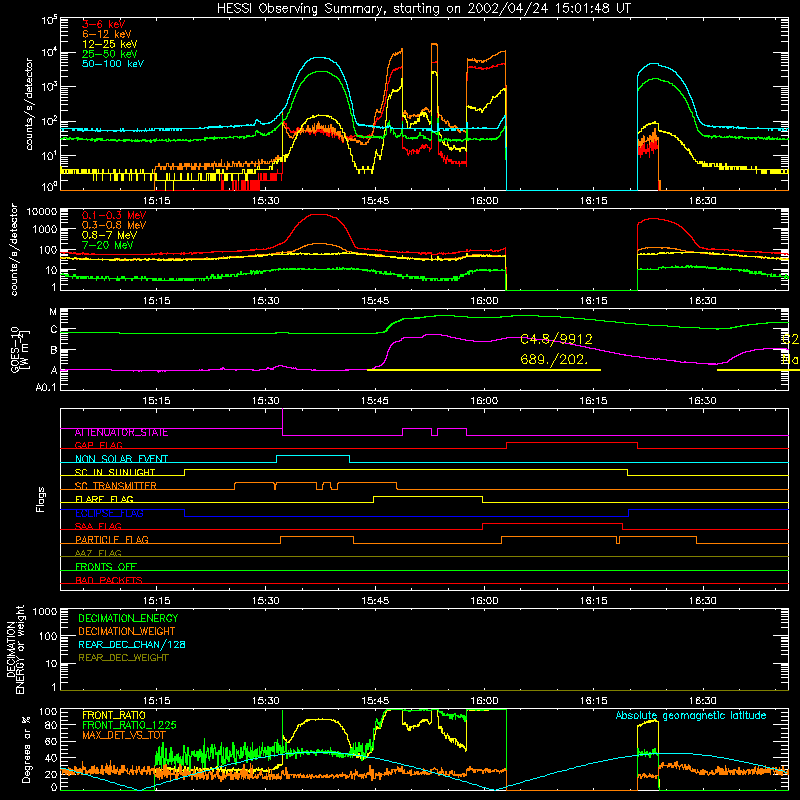Click the yellow flare duration bar under C4.8
The height and width of the screenshot is (800, 800).
[x=484, y=370]
